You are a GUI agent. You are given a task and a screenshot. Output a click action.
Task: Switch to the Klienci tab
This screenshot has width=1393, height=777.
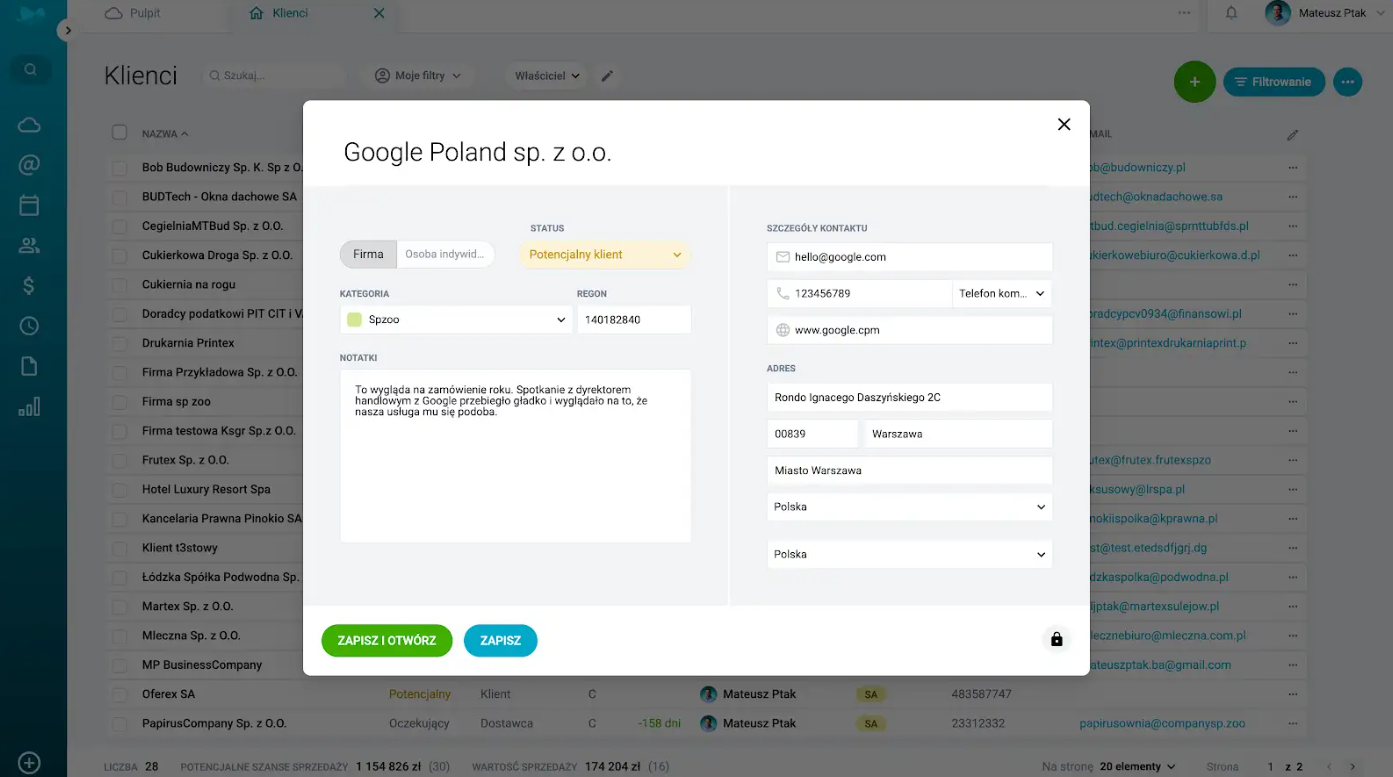coord(280,13)
